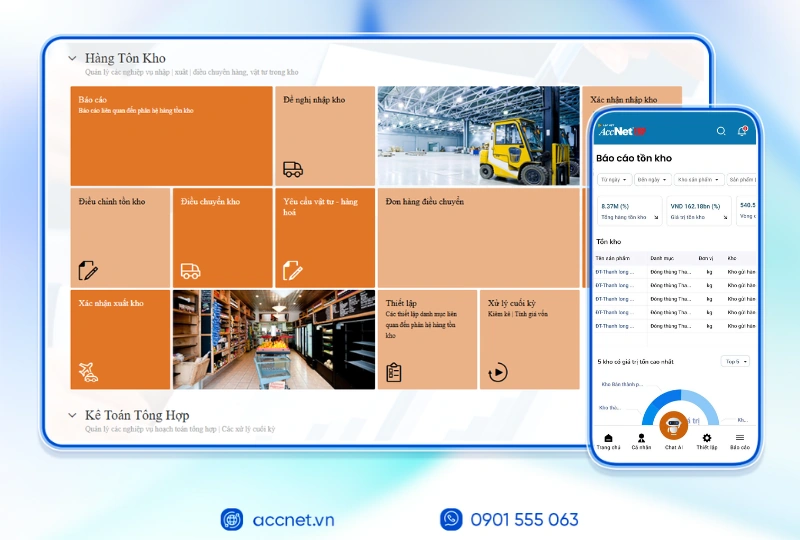800x540 pixels.
Task: Open the Đơn hàng điều chuyển tile
Action: tap(479, 238)
